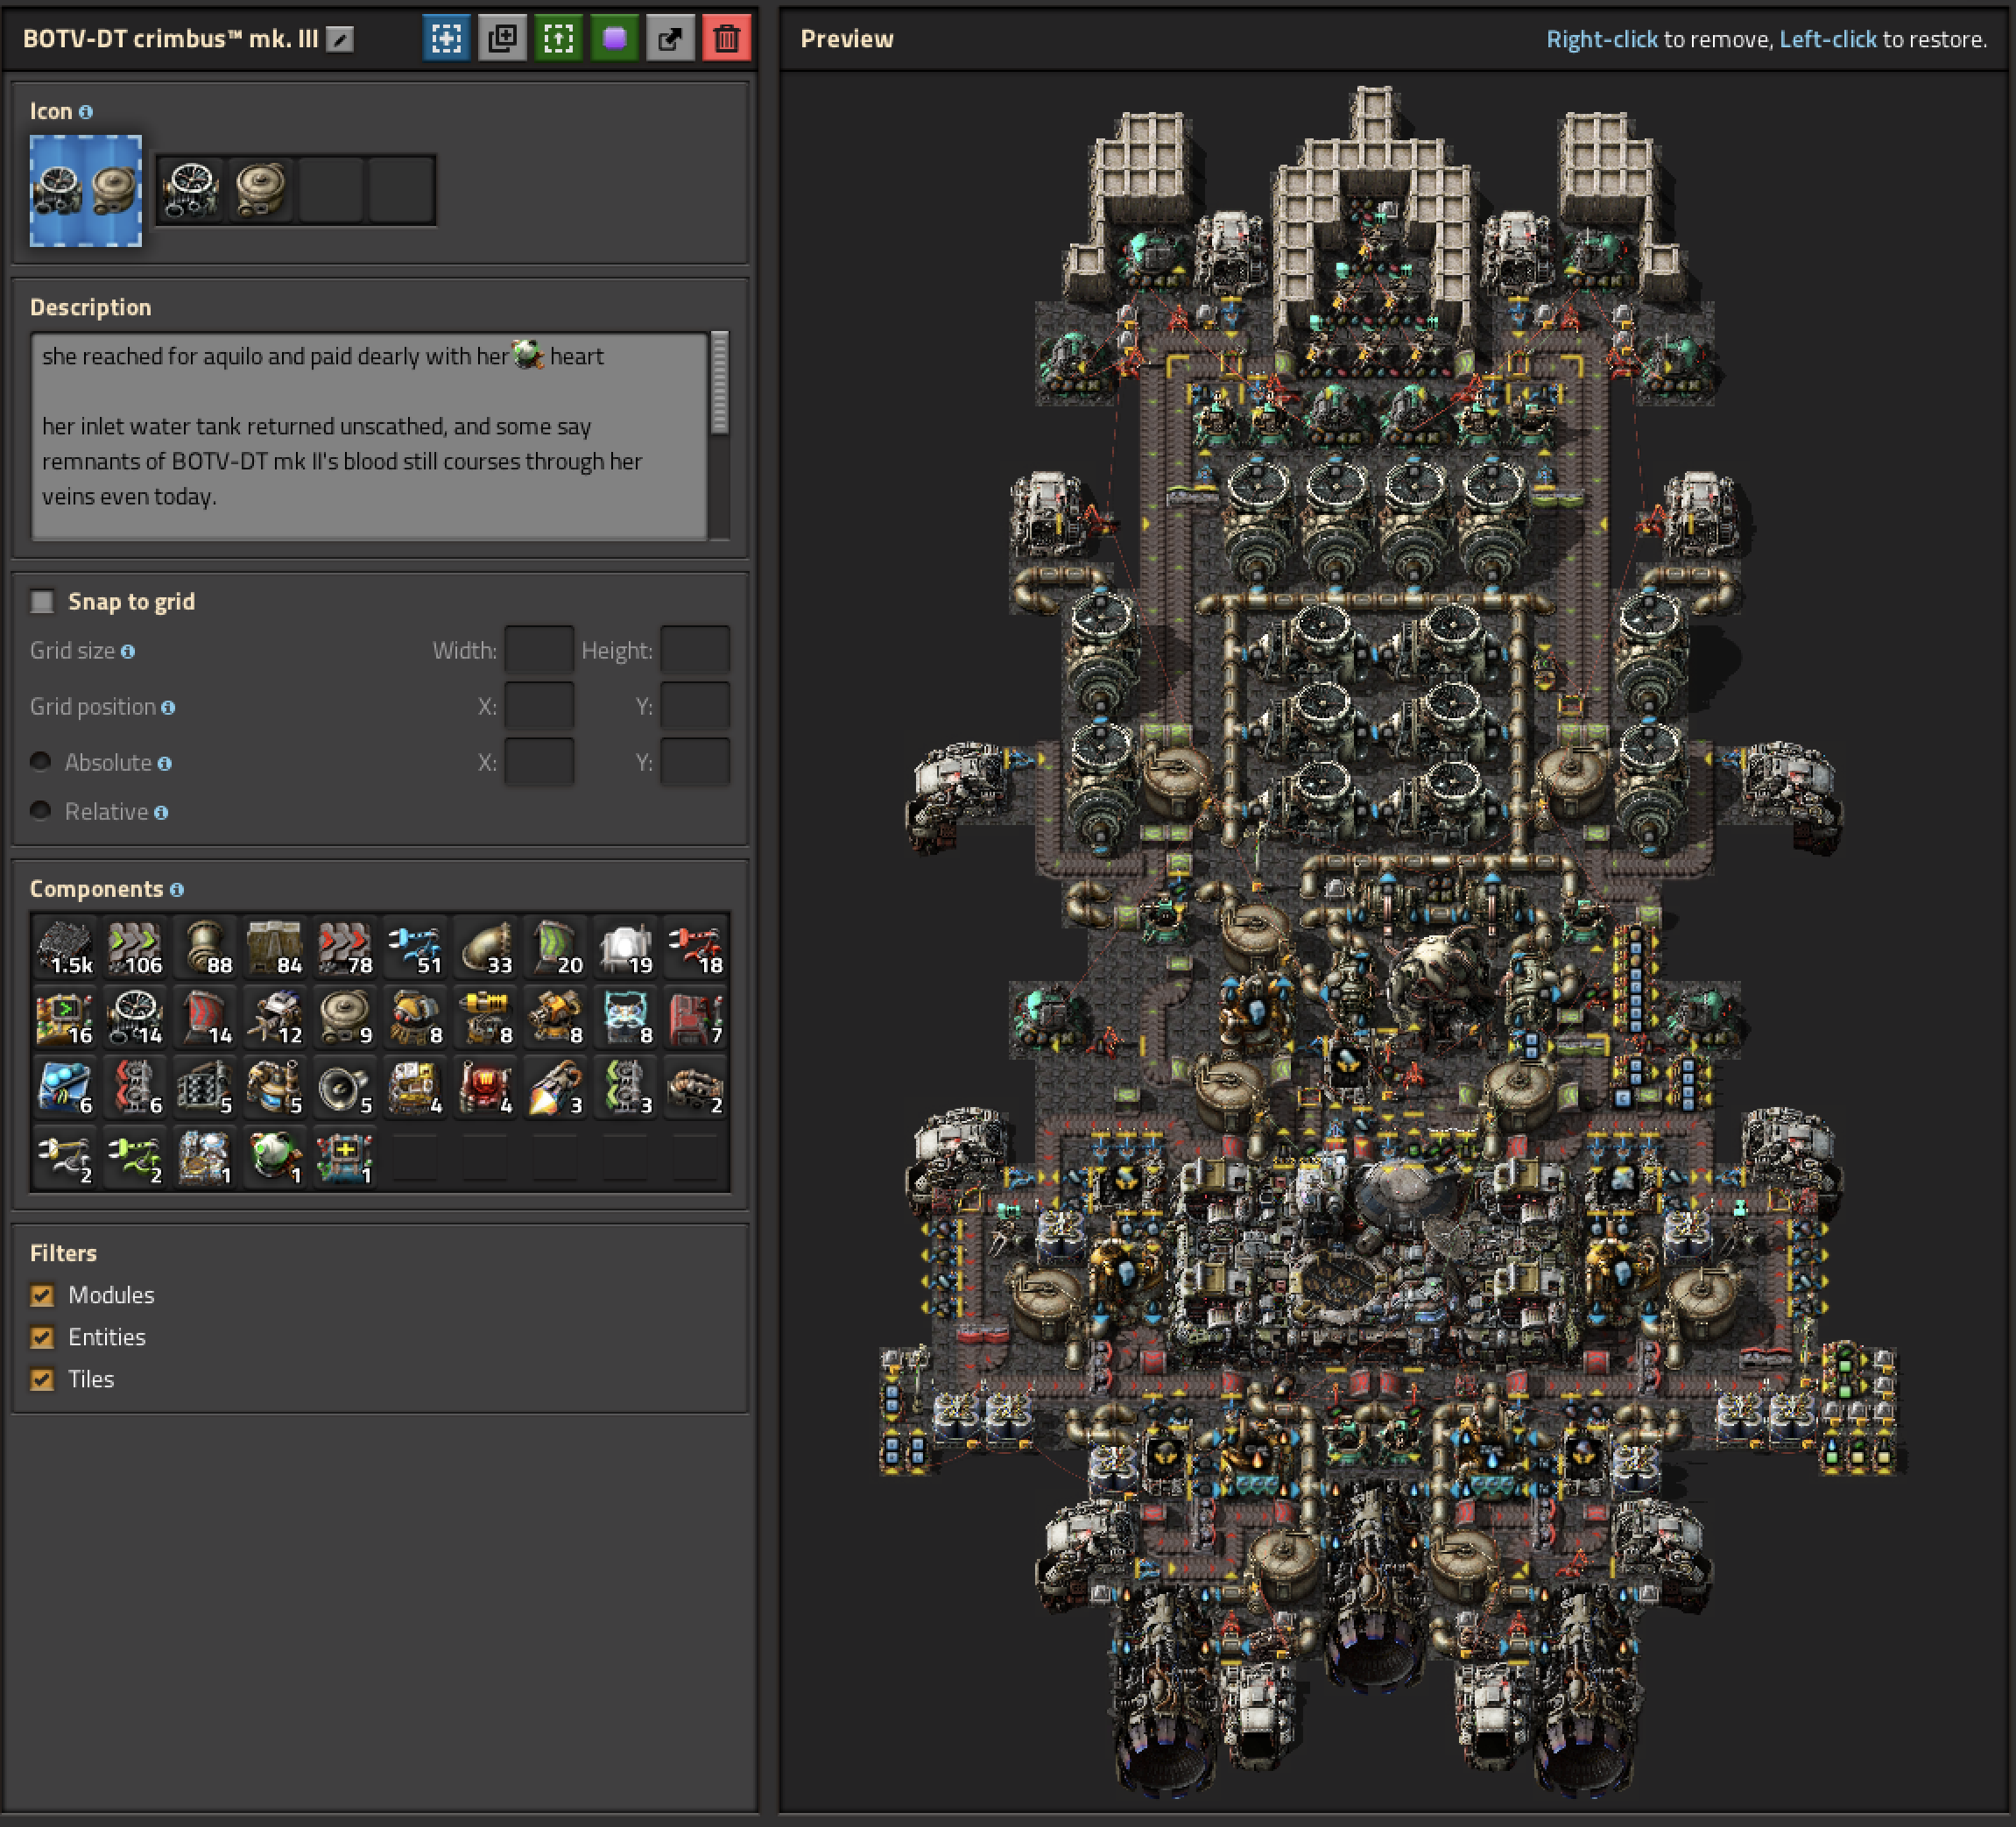
Task: Select the Absolute radio button
Action: click(41, 761)
